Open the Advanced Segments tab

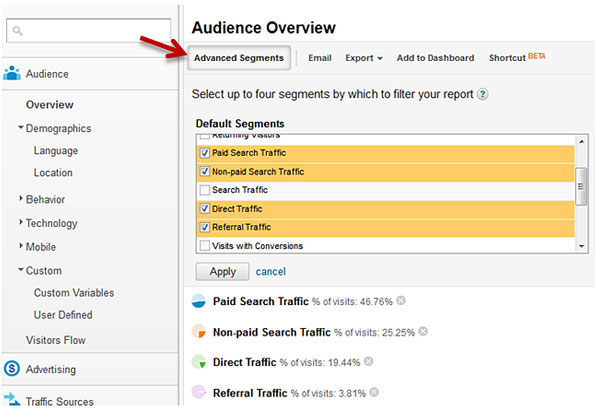point(239,58)
